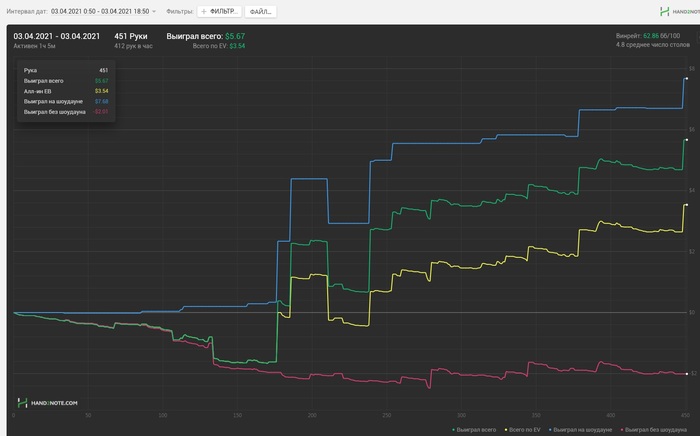700x436 pixels.
Task: Click the 412 рук в час text
Action: (133, 46)
